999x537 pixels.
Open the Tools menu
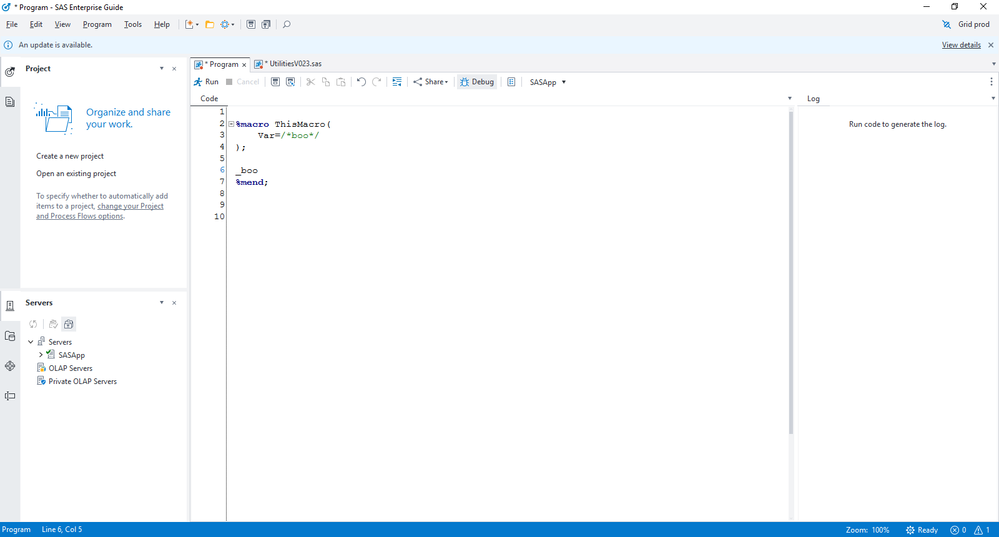point(133,24)
